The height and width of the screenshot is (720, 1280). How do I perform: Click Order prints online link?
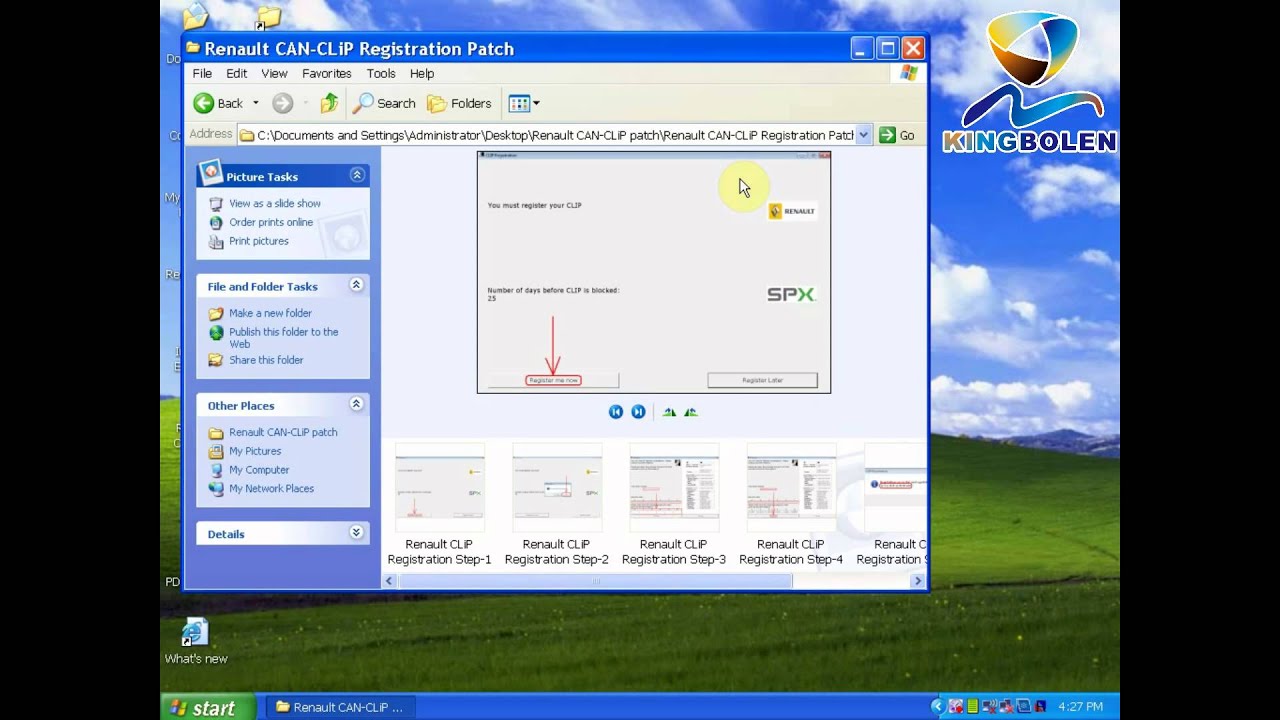click(x=271, y=222)
